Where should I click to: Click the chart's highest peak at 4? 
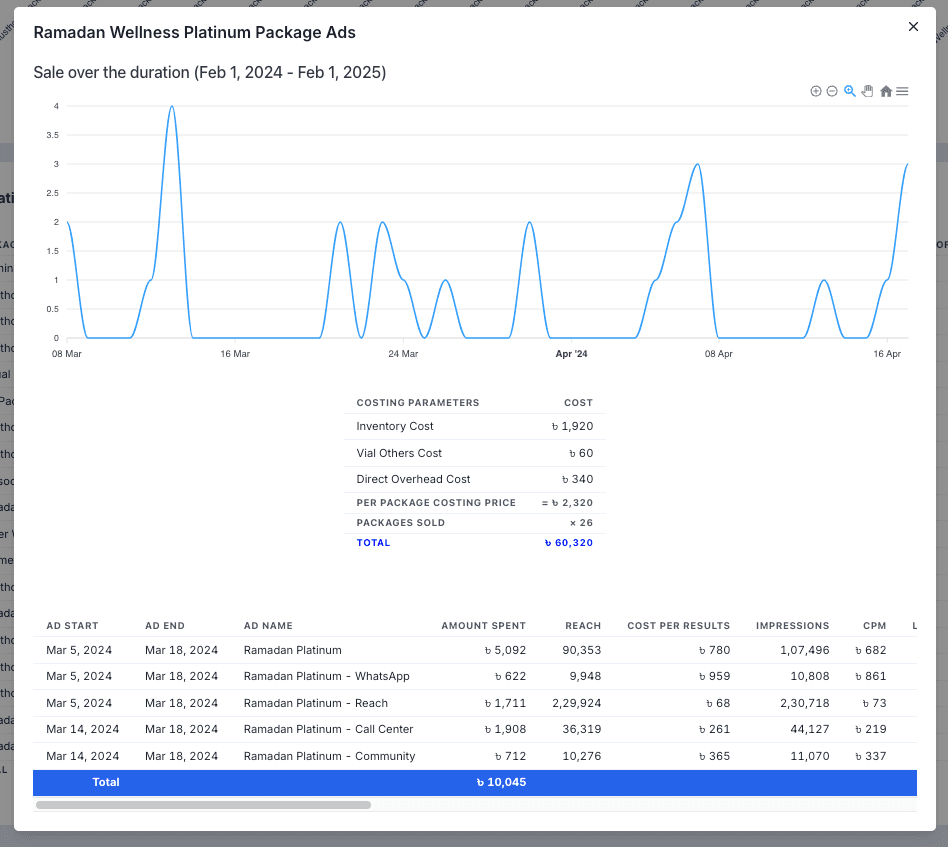(x=172, y=107)
